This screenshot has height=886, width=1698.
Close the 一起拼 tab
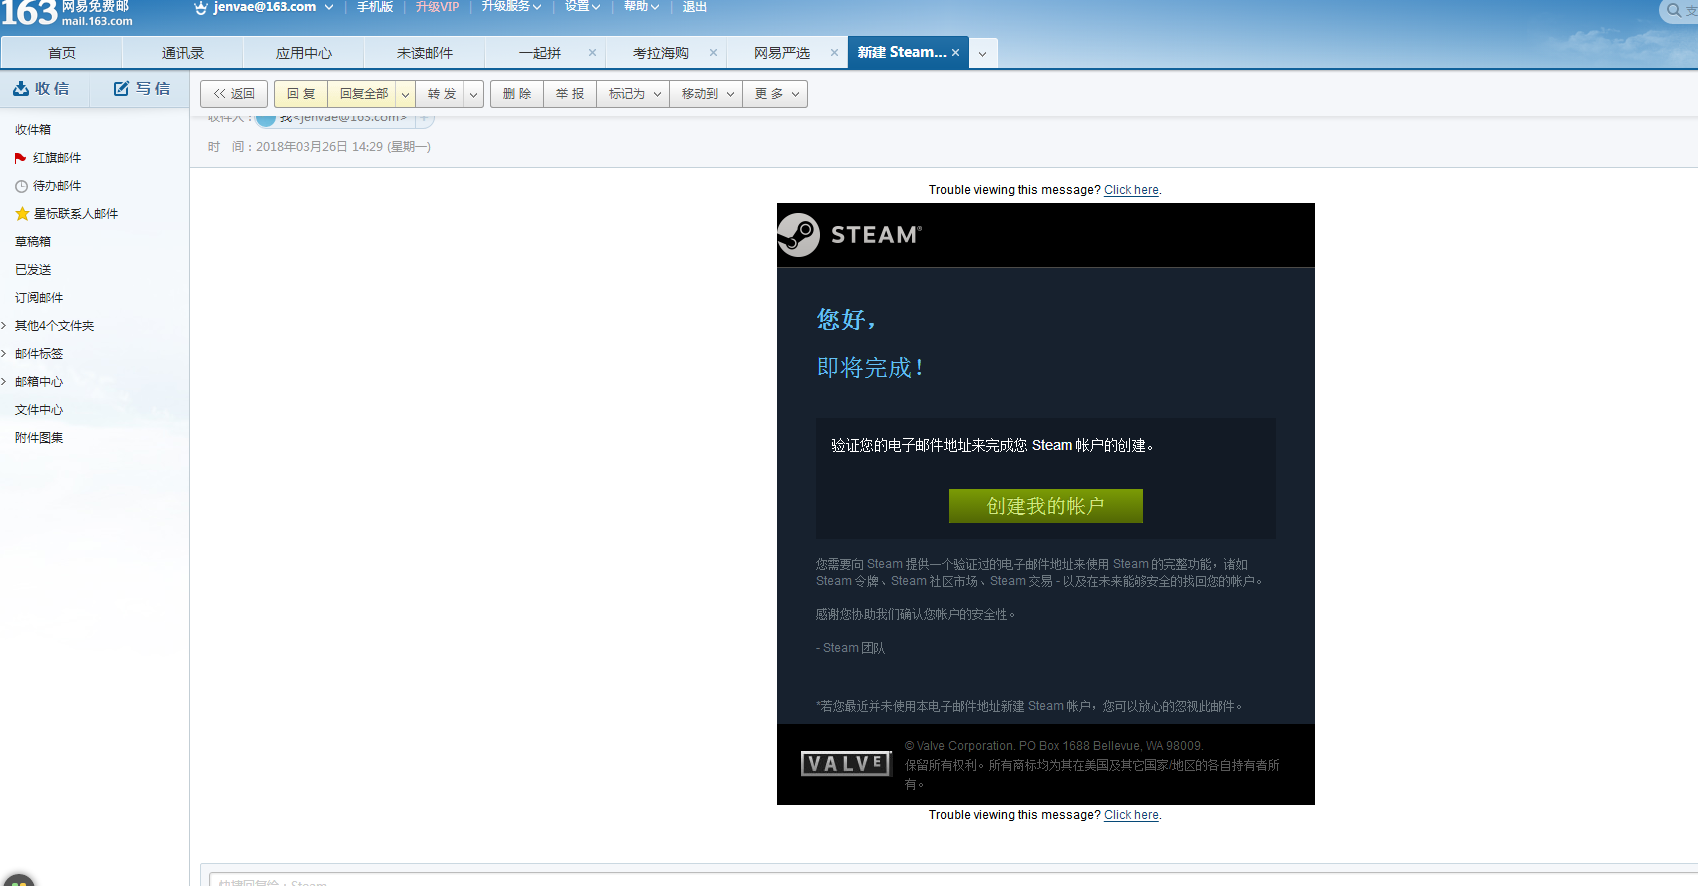click(592, 53)
